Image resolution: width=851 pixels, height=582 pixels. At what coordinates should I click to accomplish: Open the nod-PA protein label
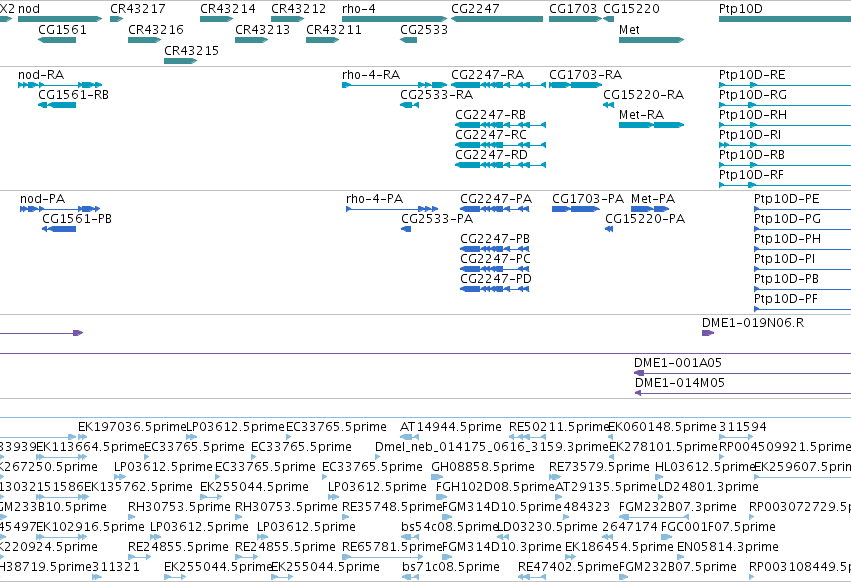(x=42, y=199)
